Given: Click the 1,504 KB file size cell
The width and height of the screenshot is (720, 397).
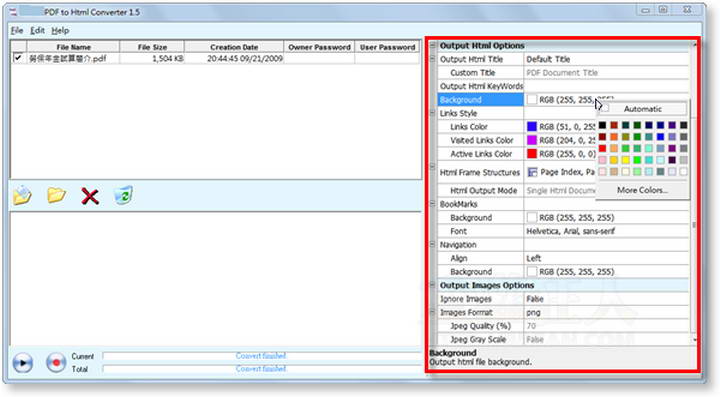Looking at the screenshot, I should click(168, 59).
